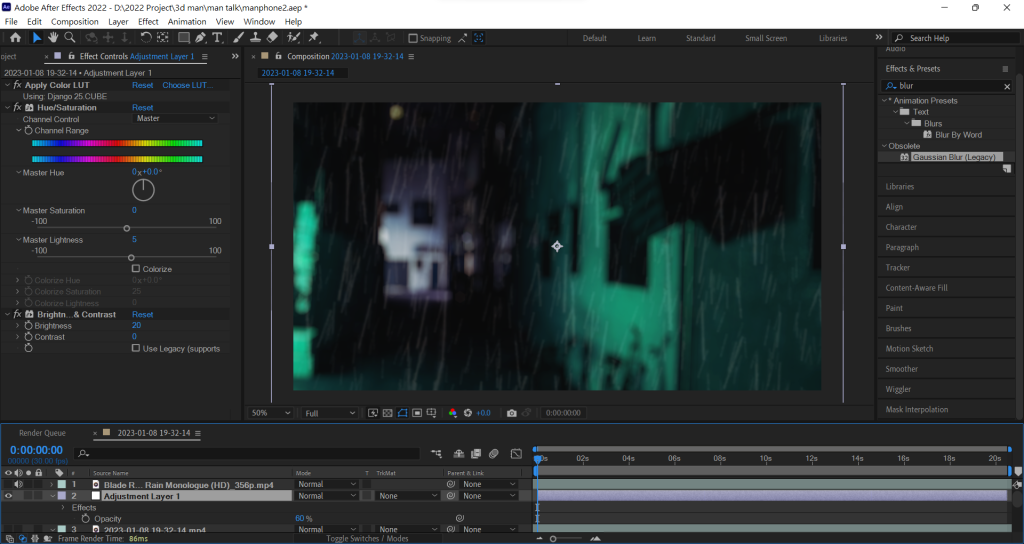Screen dimensions: 1024x544
Task: Open the Full resolution dropdown
Action: coord(330,413)
